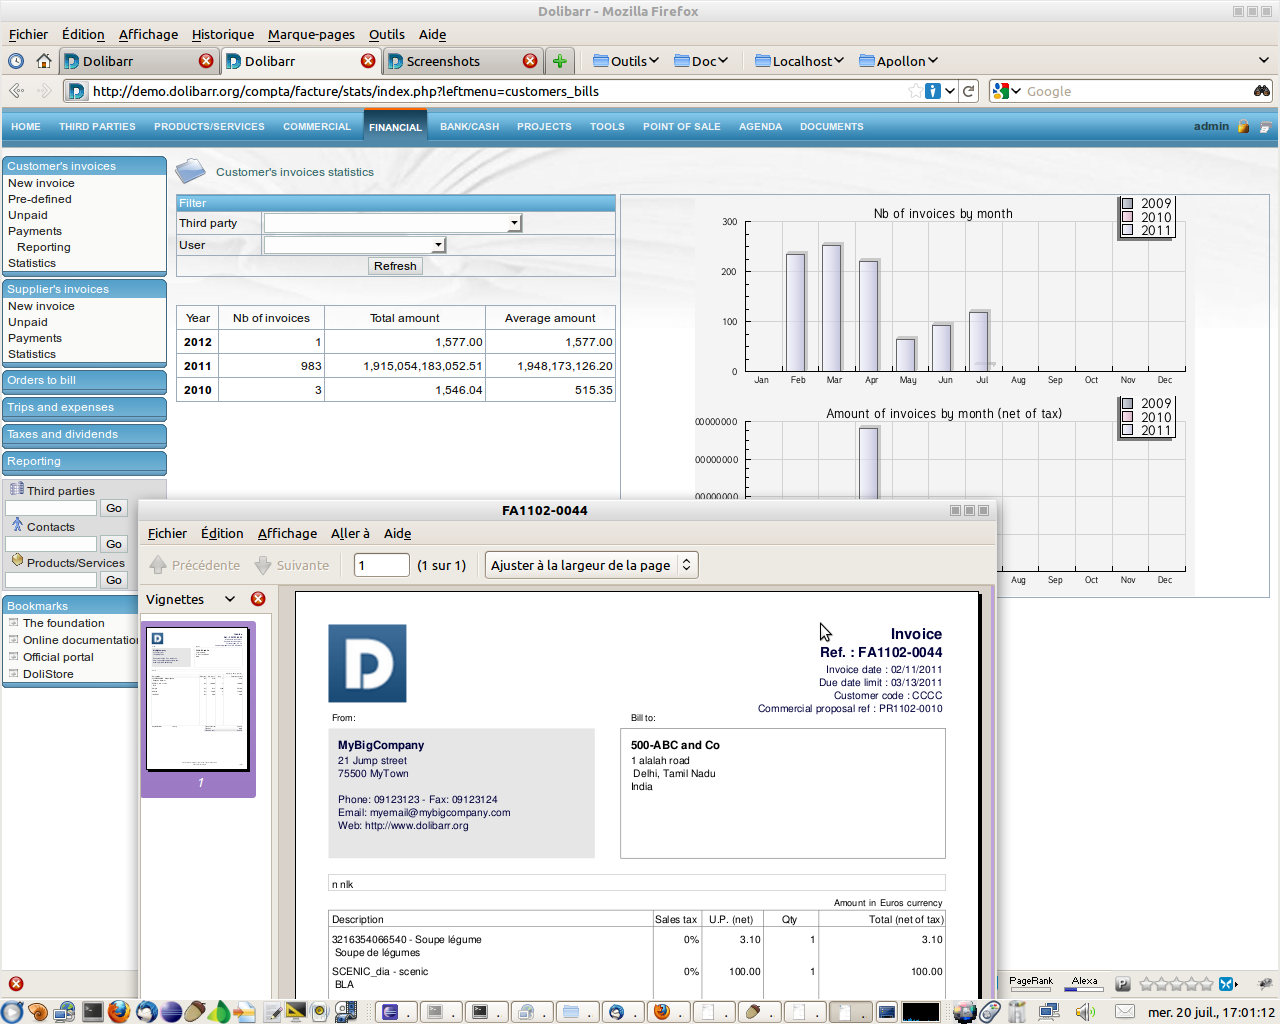Click the Dolibarr logo on invoice
Image resolution: width=1280 pixels, height=1024 pixels.
pos(367,663)
